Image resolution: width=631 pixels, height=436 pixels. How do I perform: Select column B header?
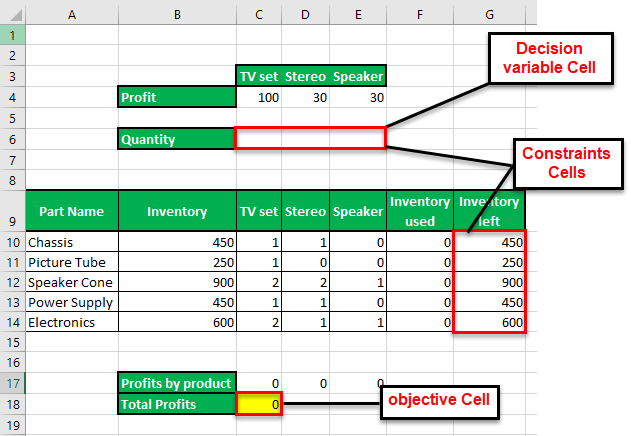(177, 15)
